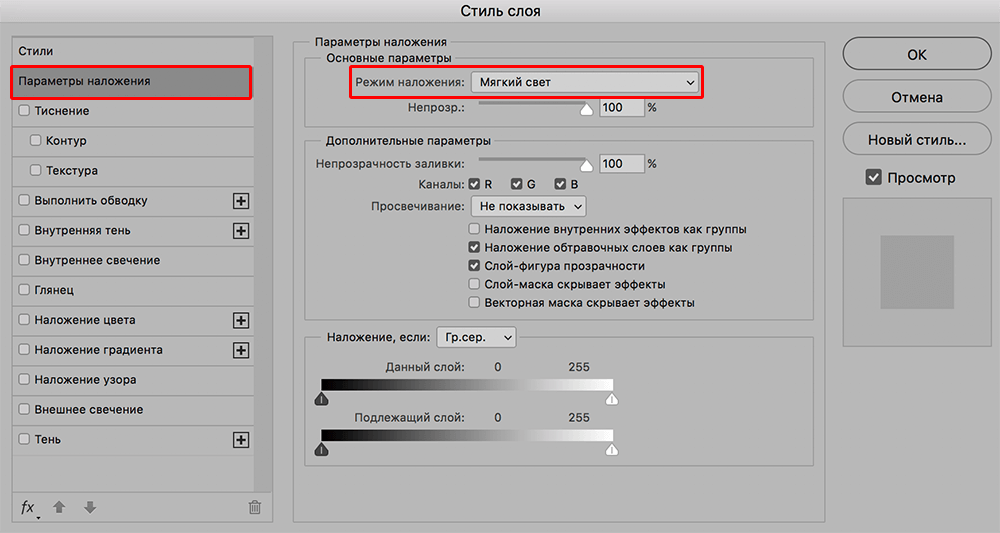Click Данный слой white slider handle

coord(612,399)
